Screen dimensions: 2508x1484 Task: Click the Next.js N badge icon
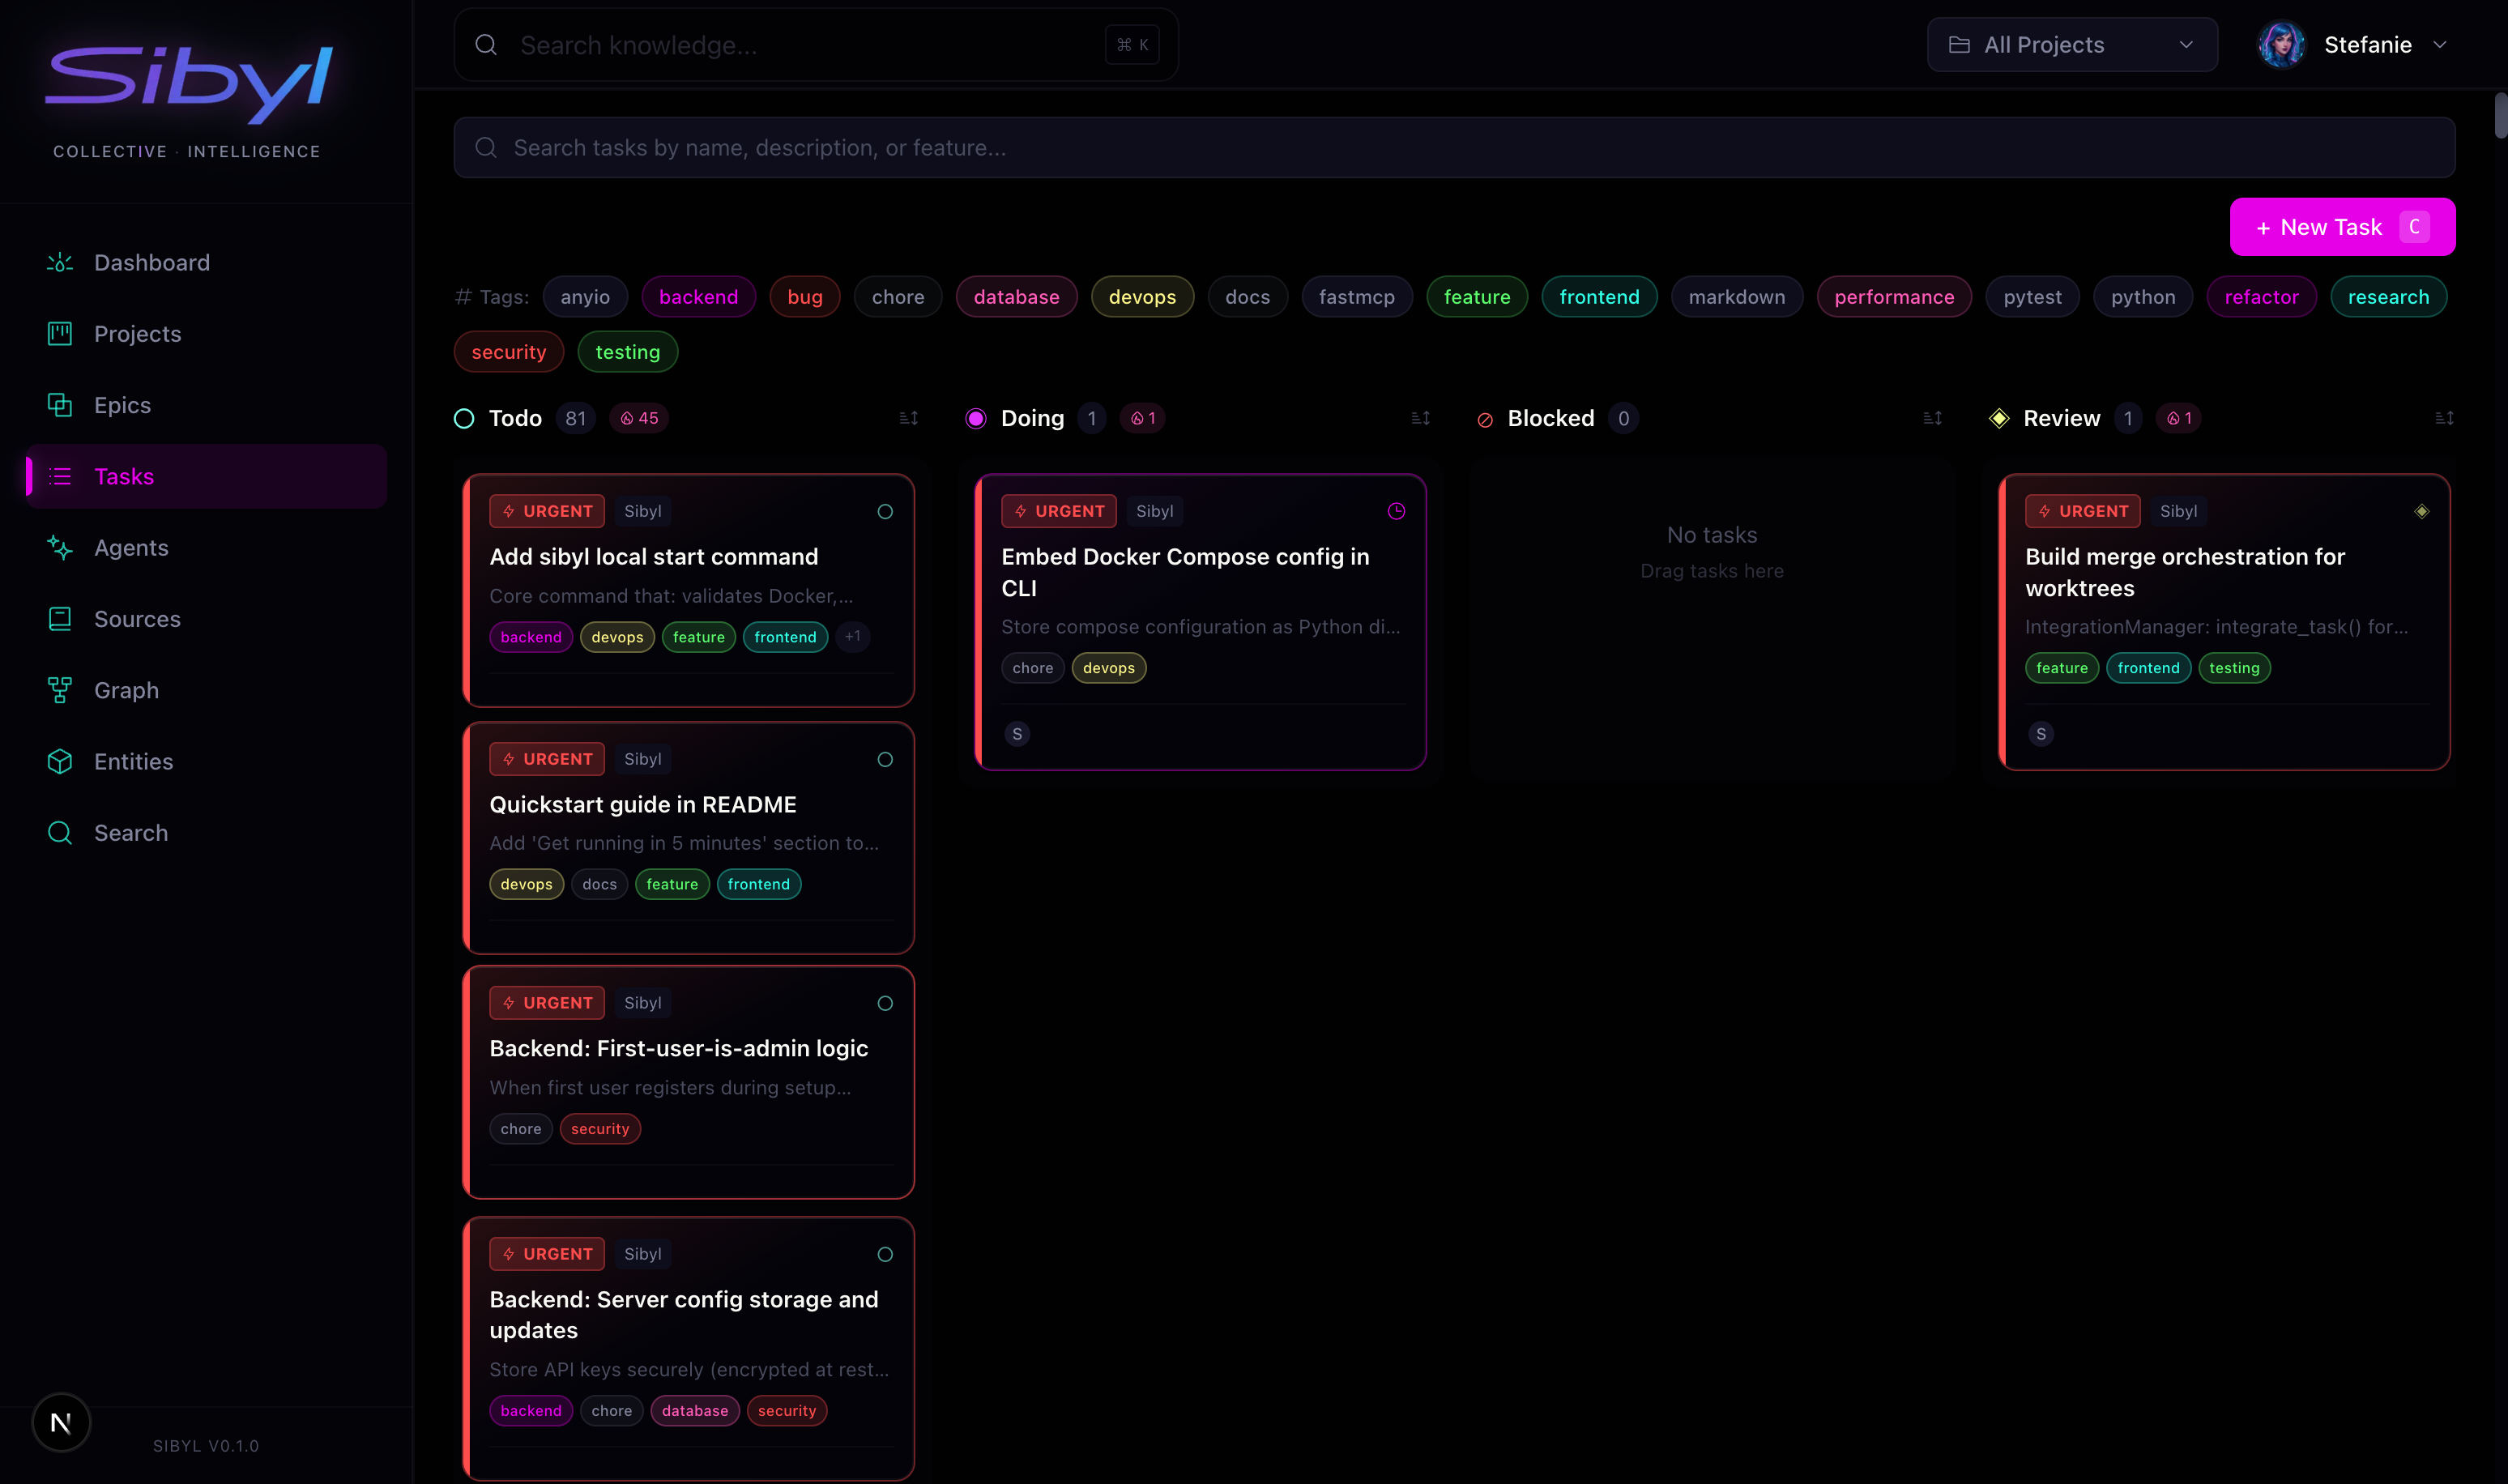[61, 1422]
